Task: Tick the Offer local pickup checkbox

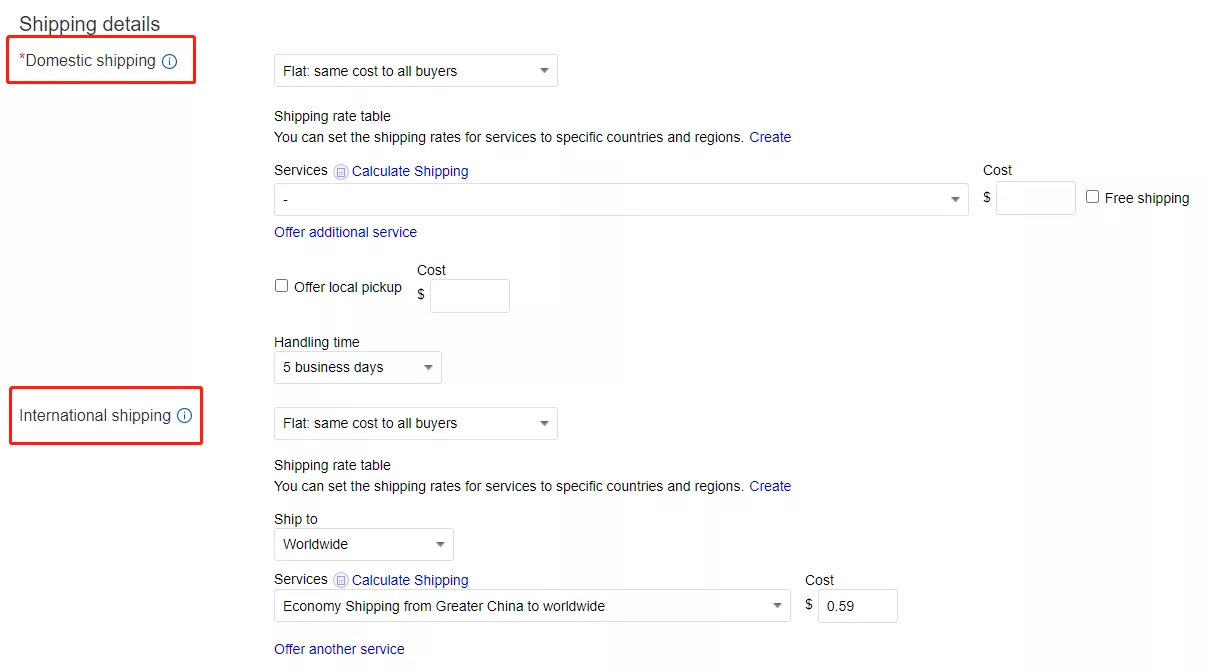Action: pyautogui.click(x=282, y=286)
